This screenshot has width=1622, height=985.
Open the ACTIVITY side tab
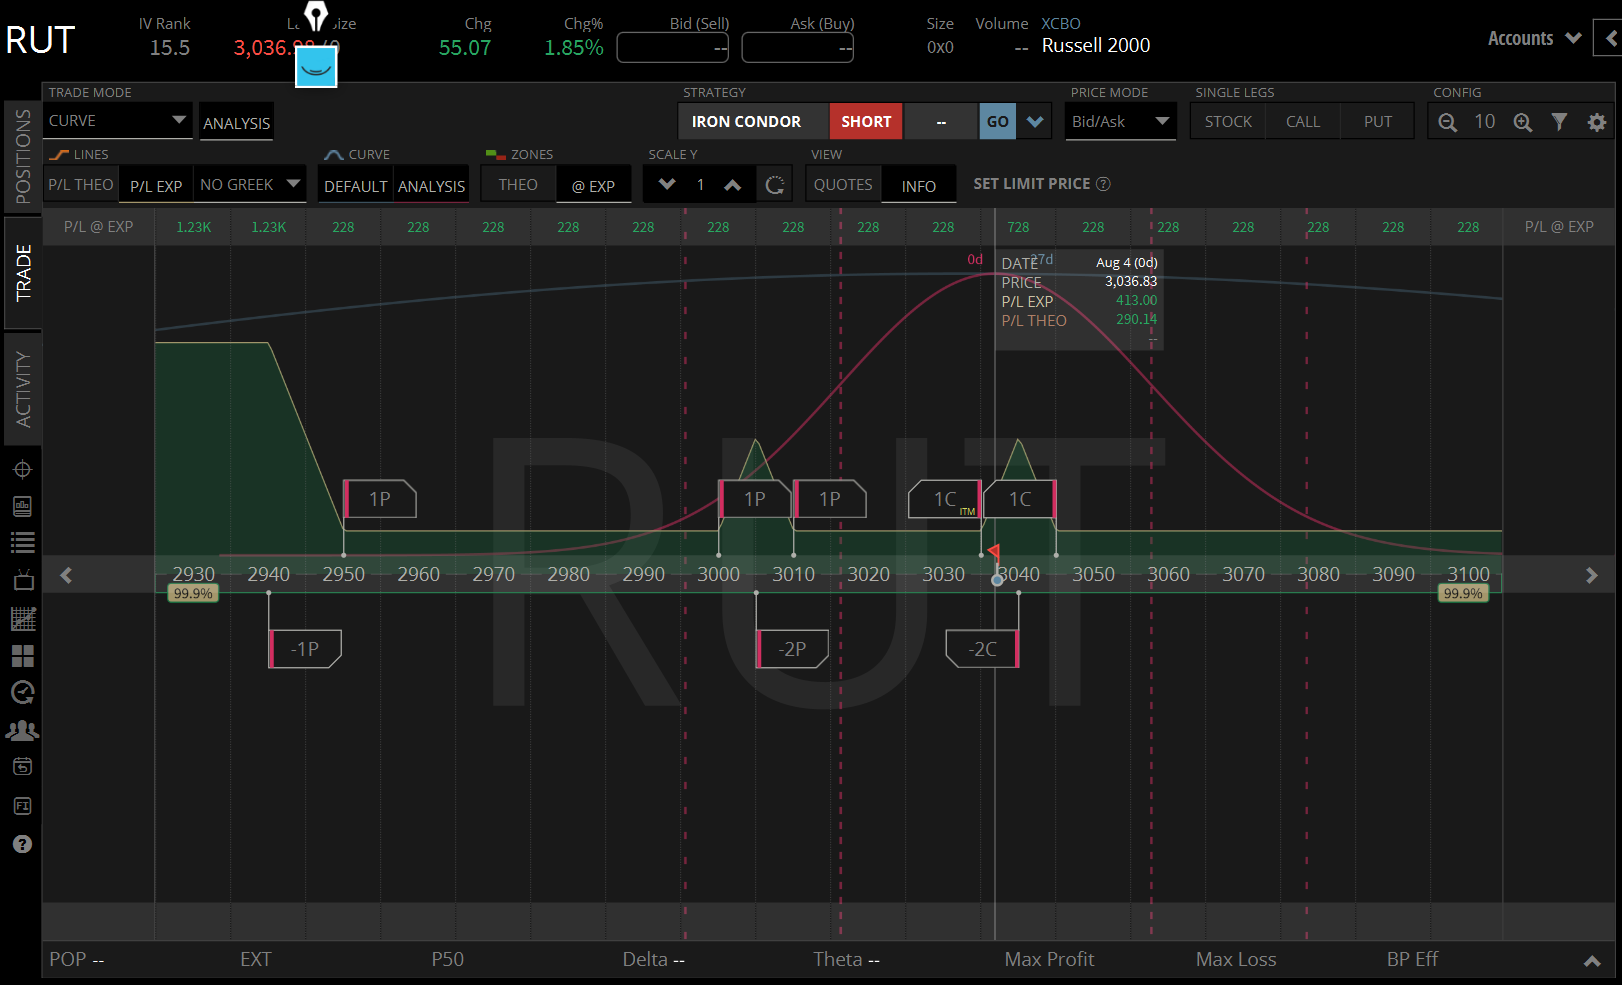coord(23,390)
